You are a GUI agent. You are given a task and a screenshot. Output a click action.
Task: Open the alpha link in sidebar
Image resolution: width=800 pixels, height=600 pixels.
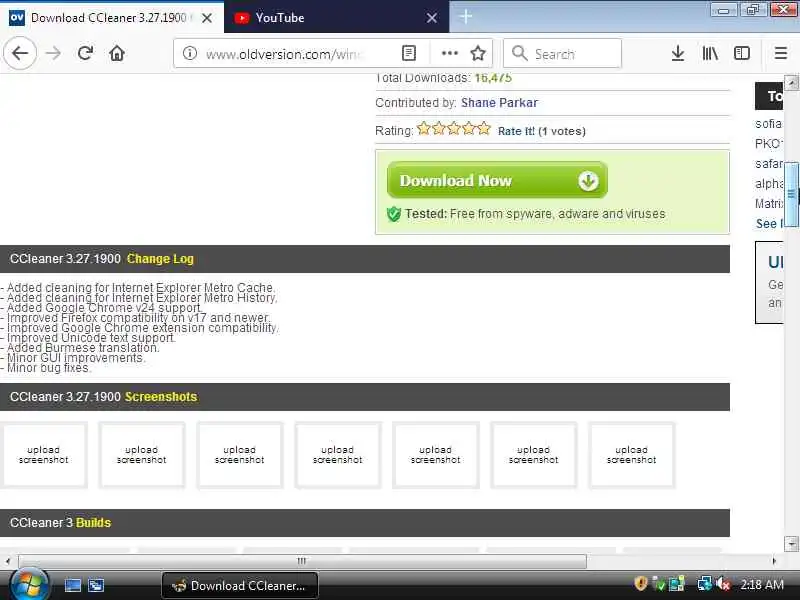768,184
